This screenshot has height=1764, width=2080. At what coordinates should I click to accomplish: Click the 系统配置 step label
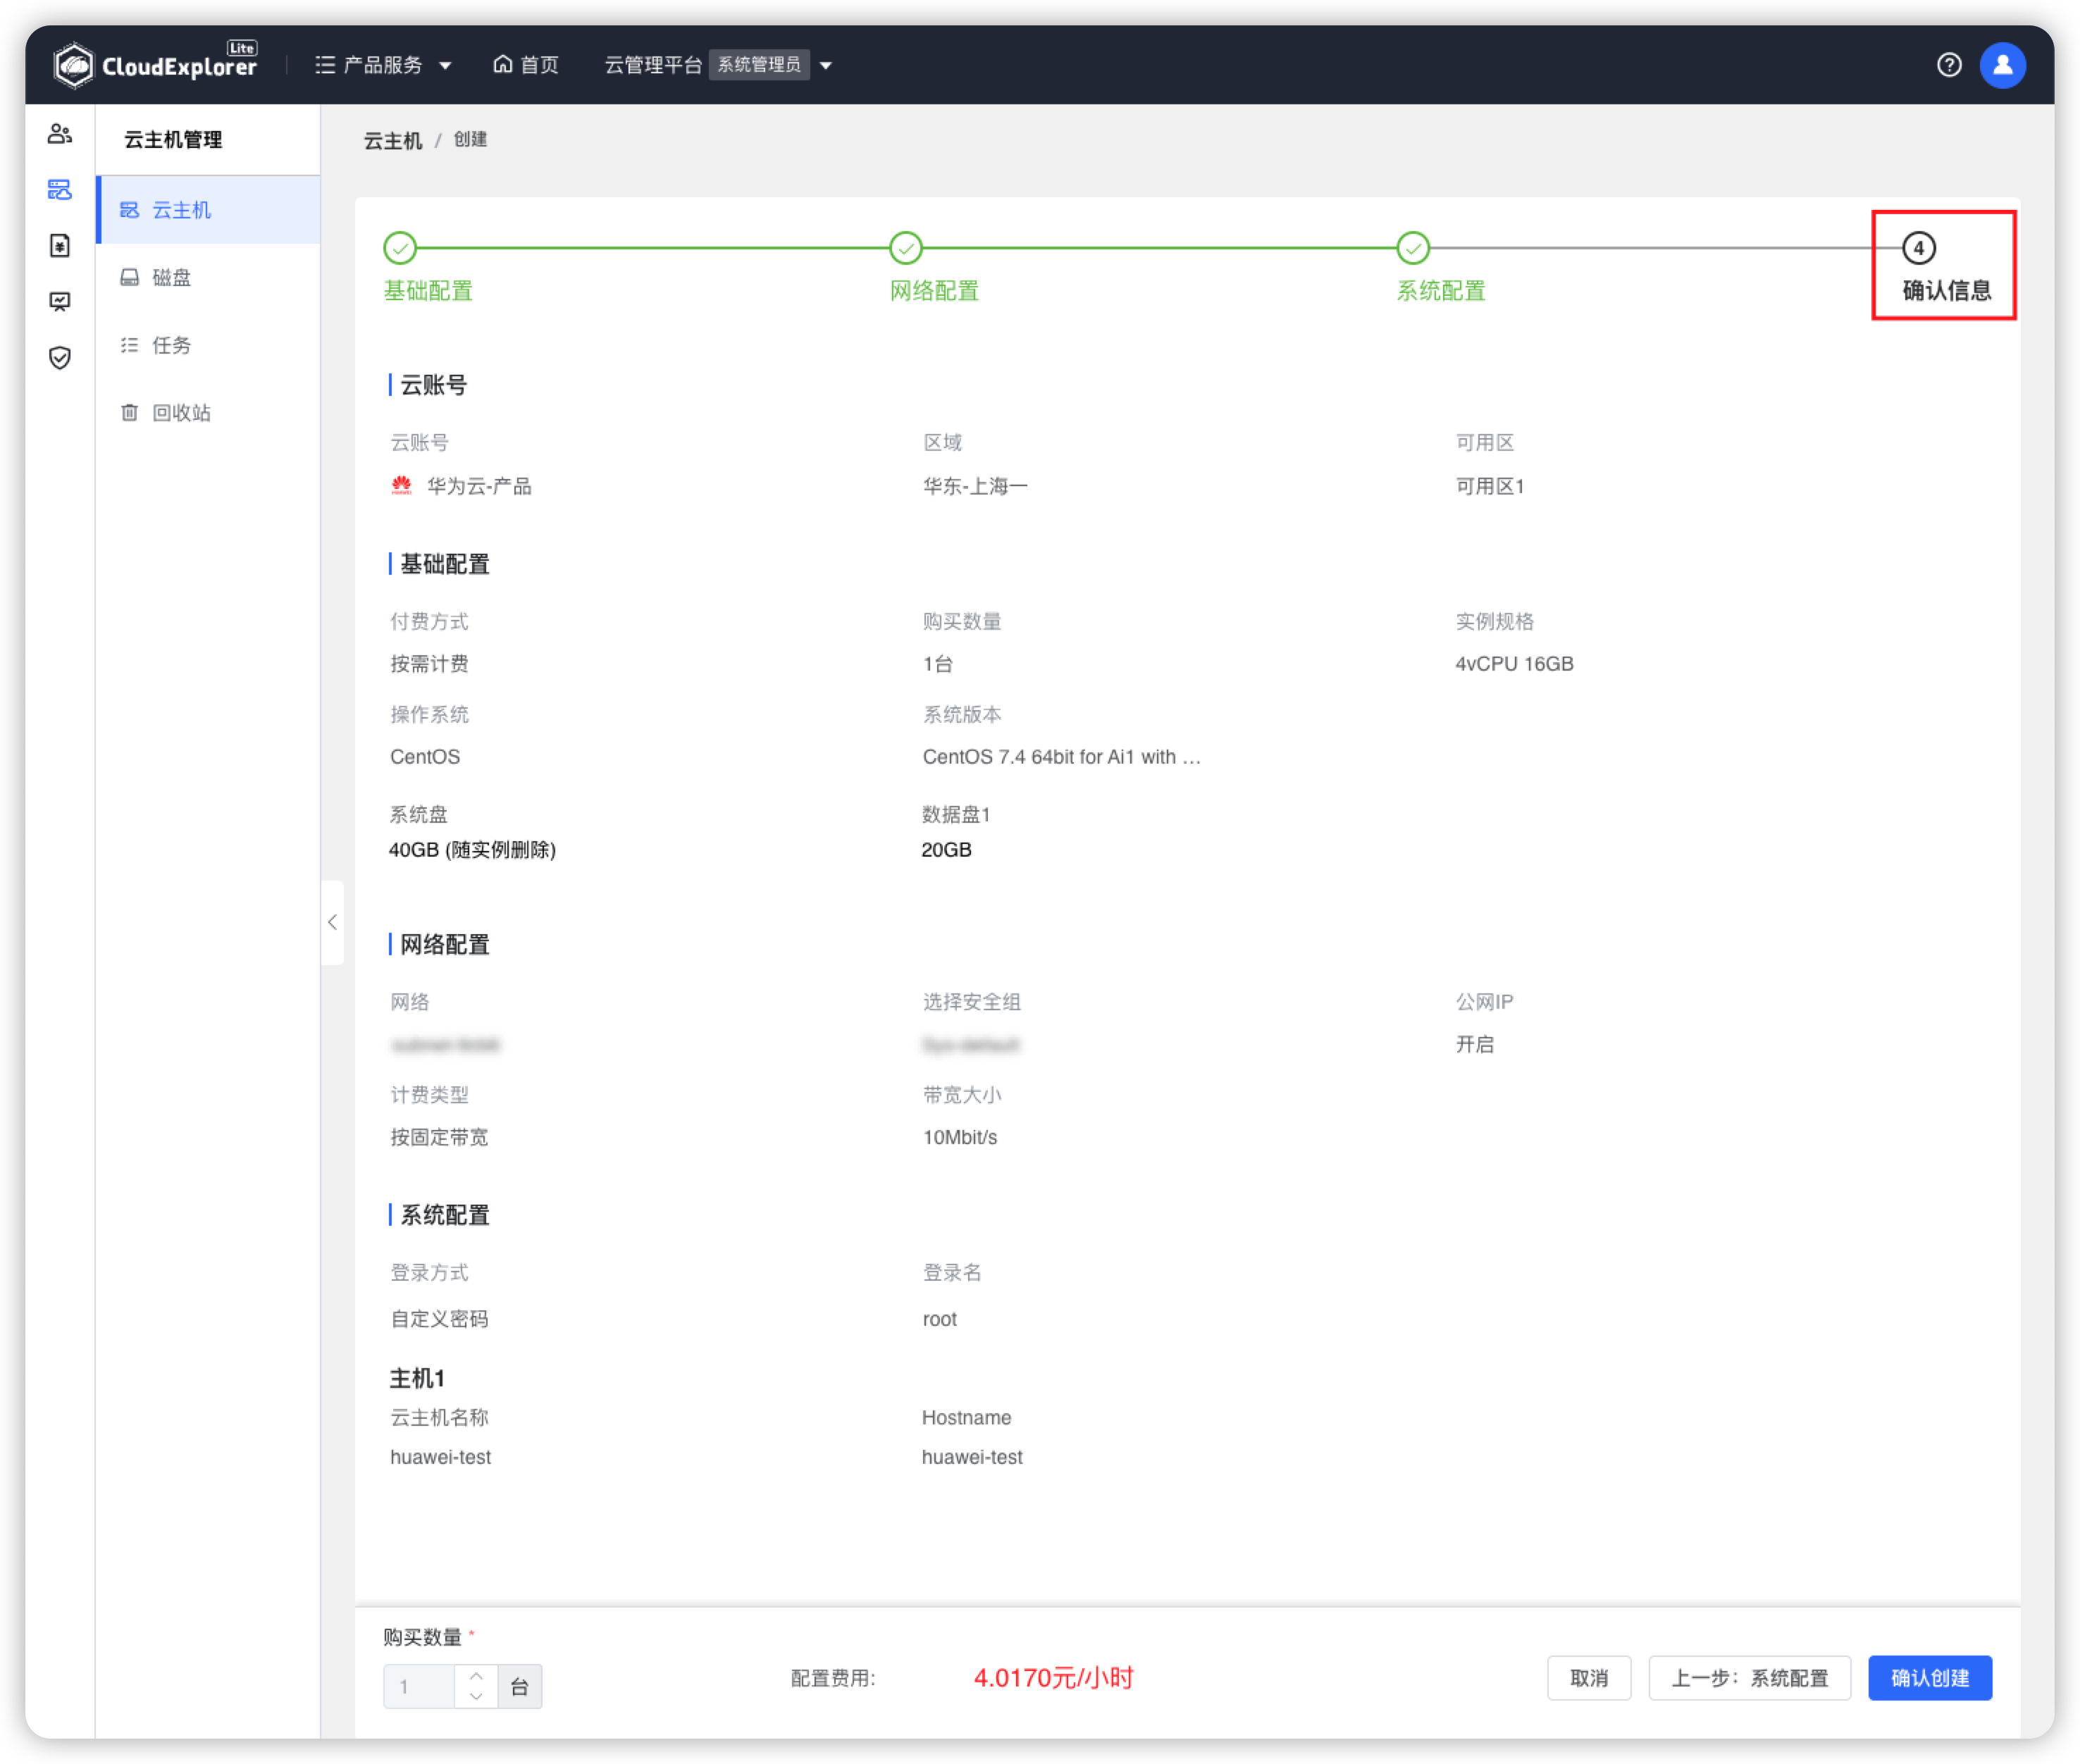[1441, 291]
